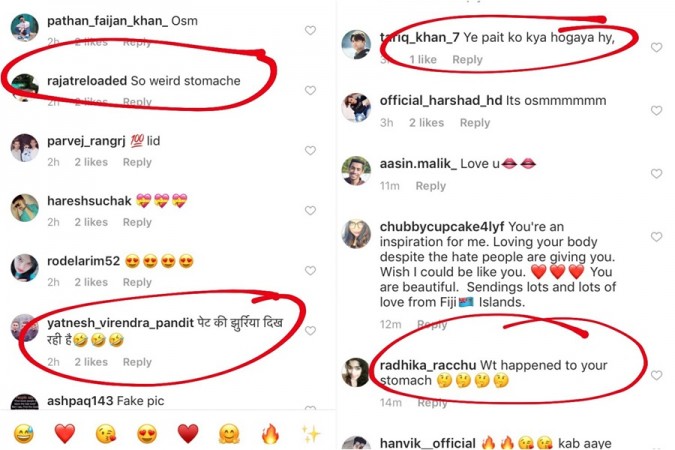Like the rajatreloaded comment with heart icon
This screenshot has width=675, height=450.
click(x=310, y=90)
